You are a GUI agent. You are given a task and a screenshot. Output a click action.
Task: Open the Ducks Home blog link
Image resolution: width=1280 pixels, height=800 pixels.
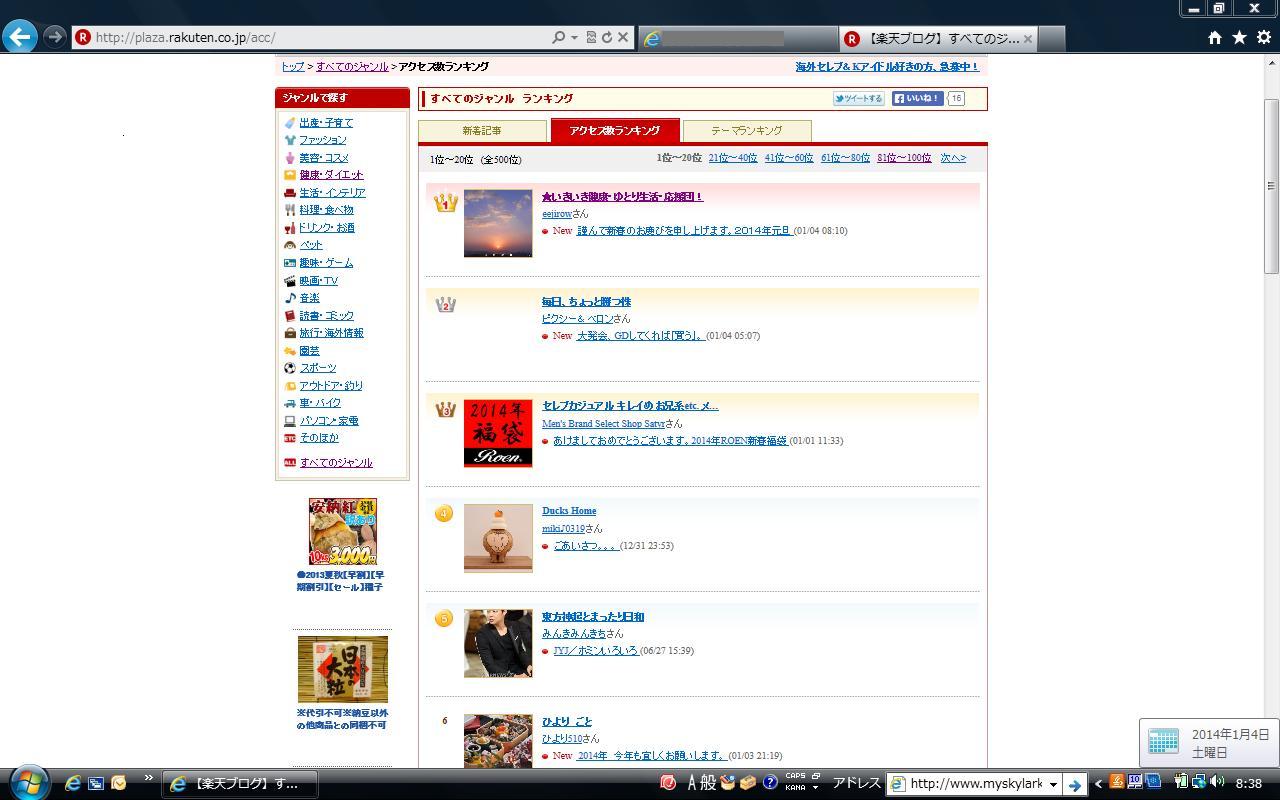[x=569, y=511]
